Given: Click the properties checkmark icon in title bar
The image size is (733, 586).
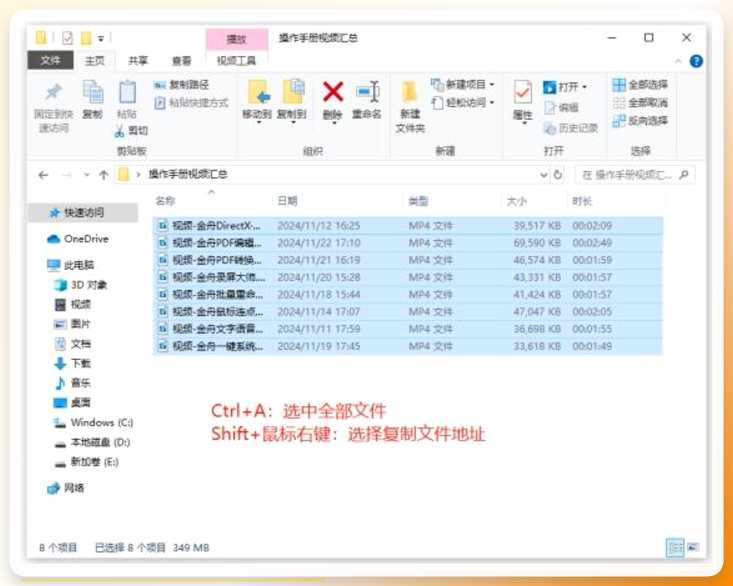Looking at the screenshot, I should pyautogui.click(x=67, y=38).
